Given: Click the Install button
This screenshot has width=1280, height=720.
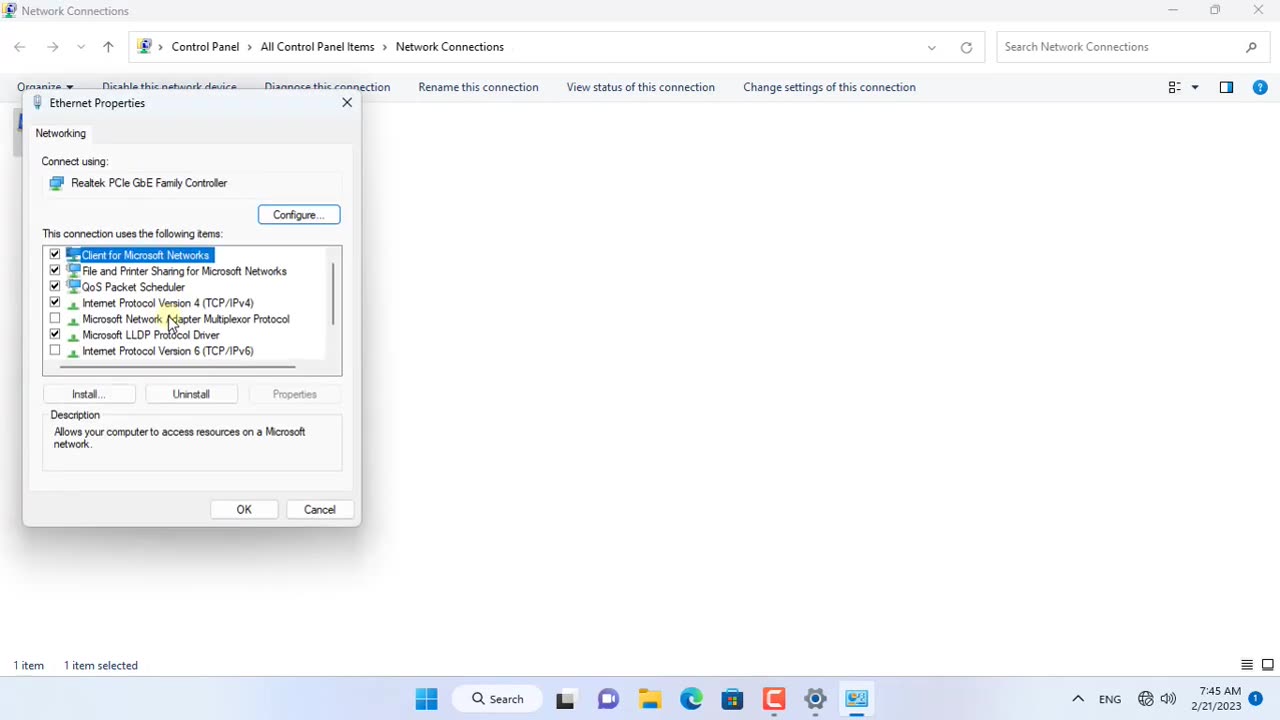Looking at the screenshot, I should click(x=88, y=394).
